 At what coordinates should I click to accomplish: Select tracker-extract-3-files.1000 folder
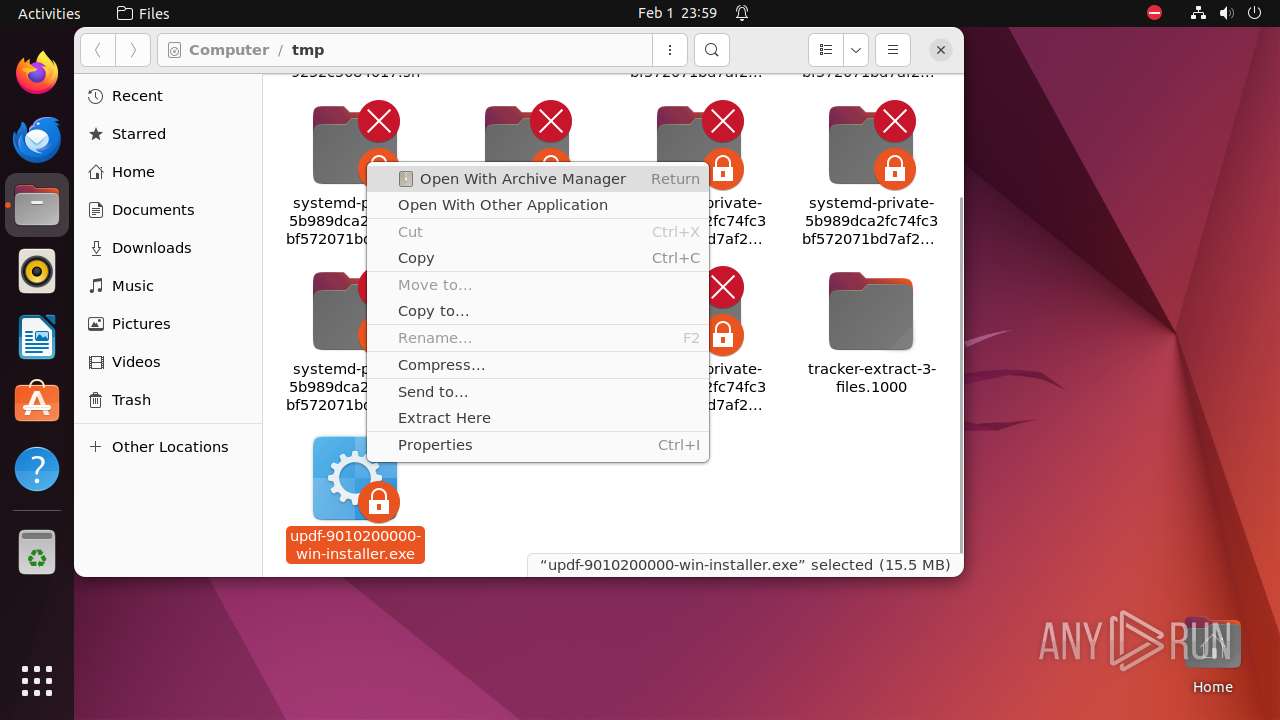click(x=871, y=312)
